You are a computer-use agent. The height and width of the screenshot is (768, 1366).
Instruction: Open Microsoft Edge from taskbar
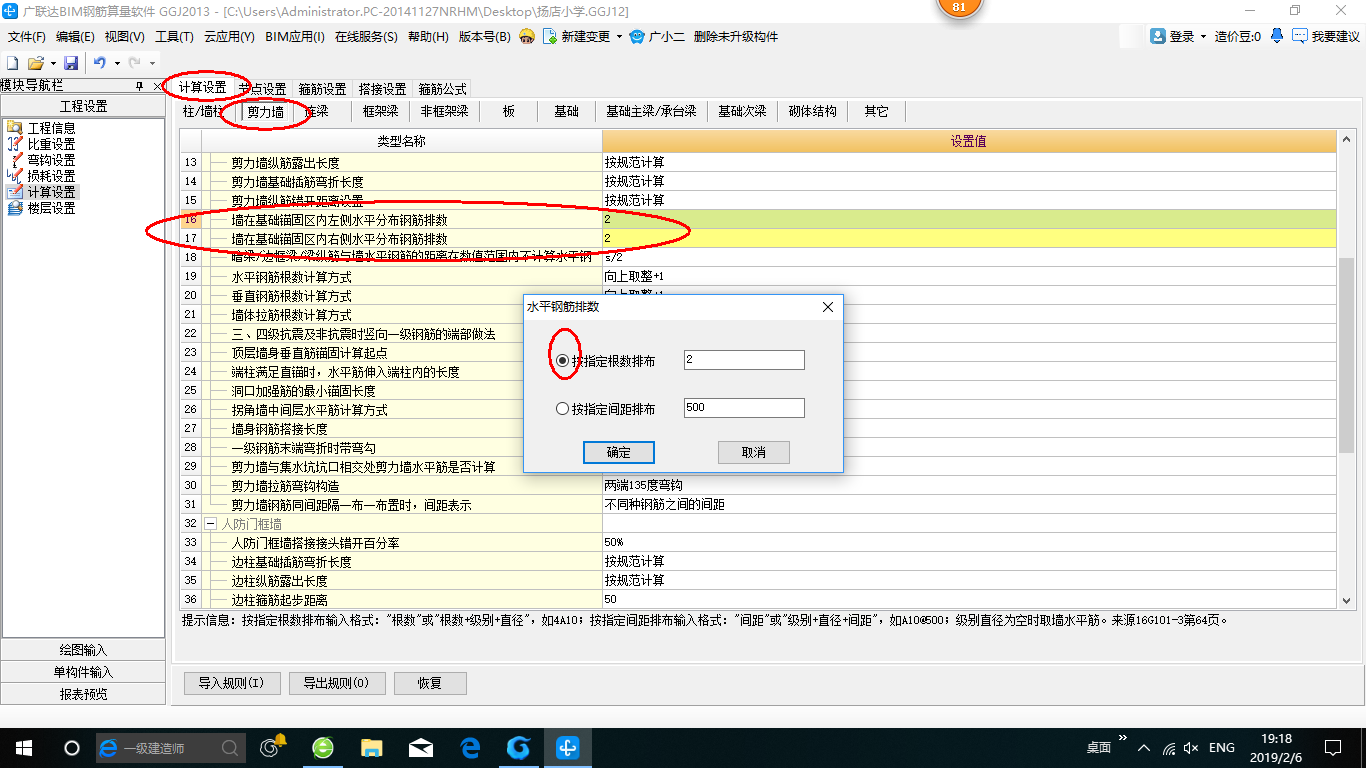click(x=470, y=747)
